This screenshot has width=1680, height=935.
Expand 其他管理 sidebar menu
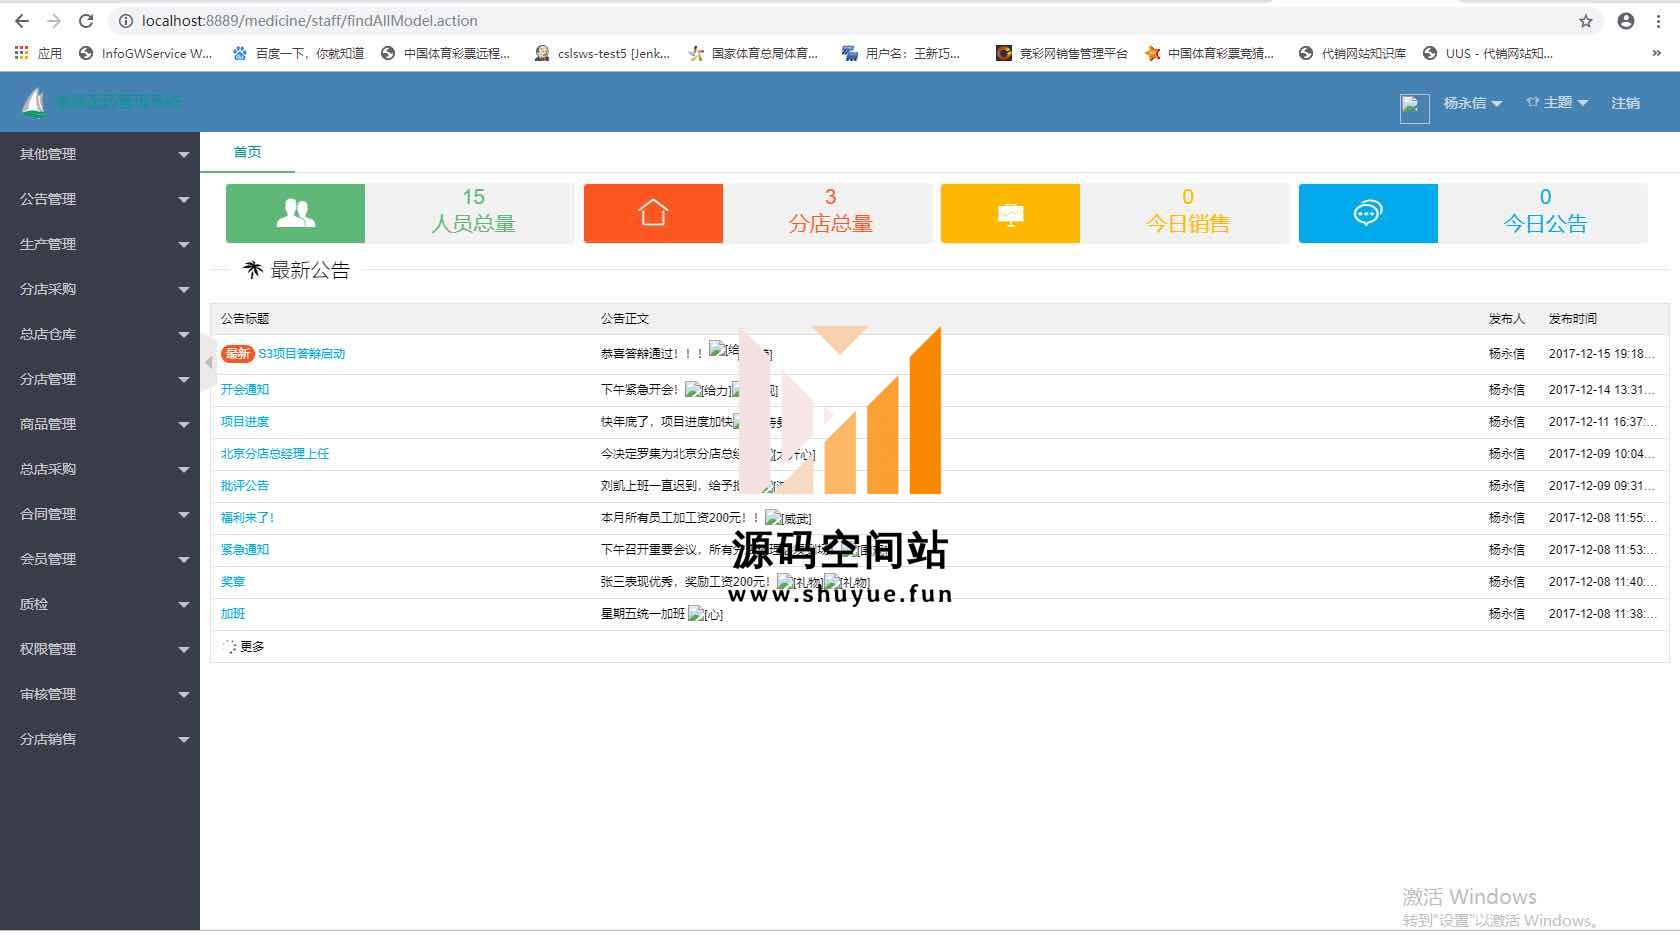100,154
